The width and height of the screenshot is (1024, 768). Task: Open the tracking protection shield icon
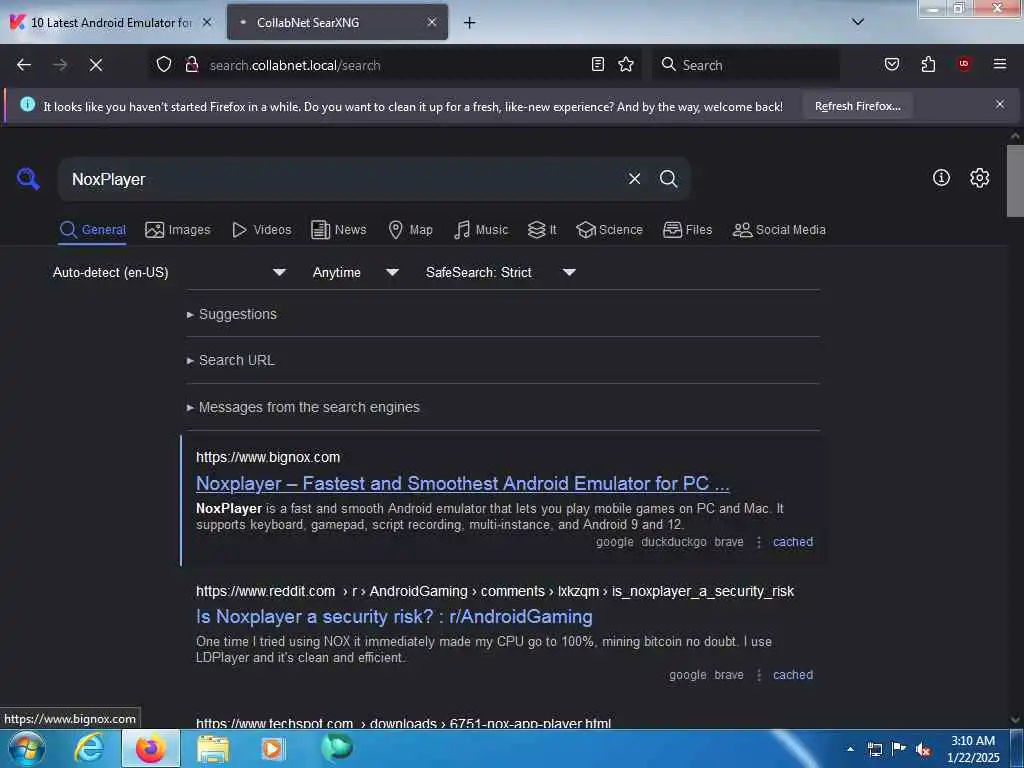click(164, 64)
